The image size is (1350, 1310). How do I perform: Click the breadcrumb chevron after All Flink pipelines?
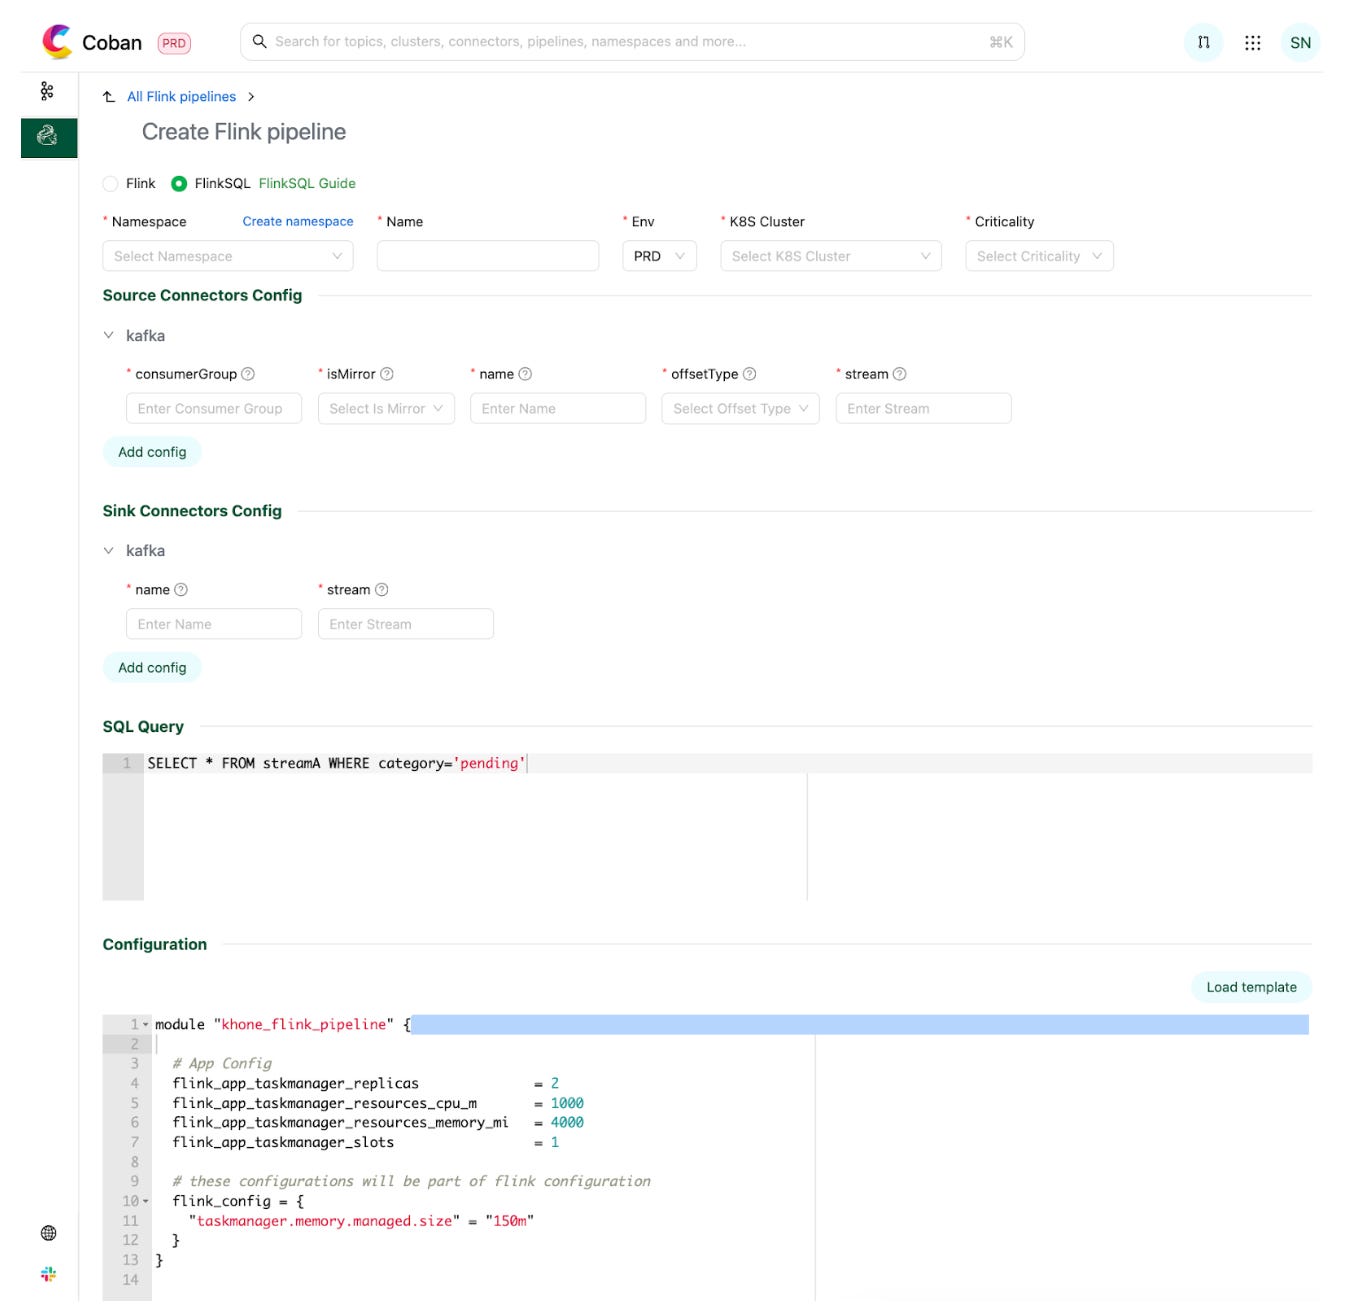251,97
